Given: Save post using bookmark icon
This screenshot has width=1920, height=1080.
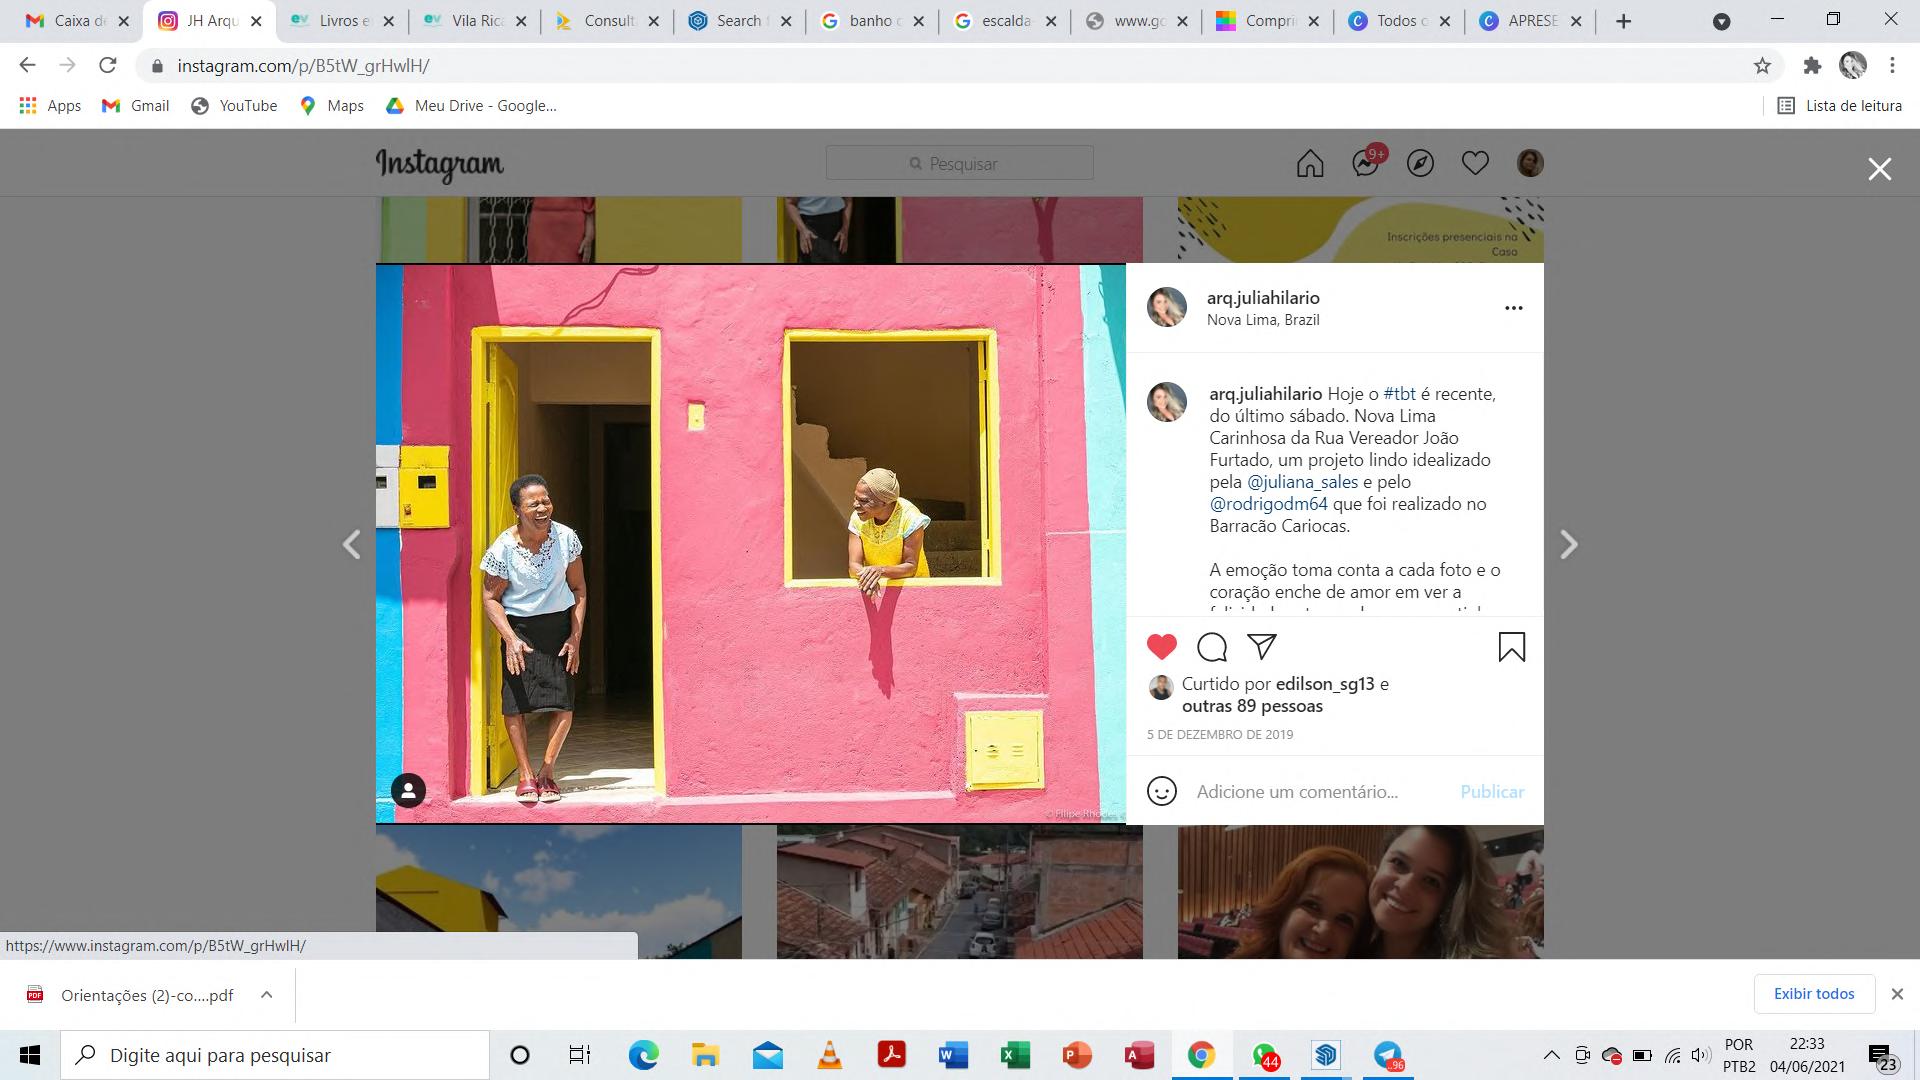Looking at the screenshot, I should click(1511, 647).
